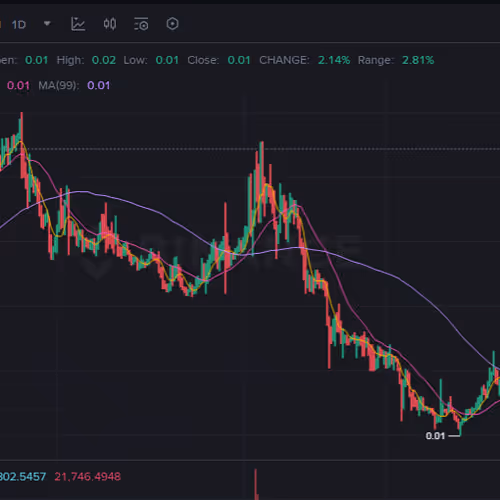Click the MA(99) indicator label

point(59,86)
